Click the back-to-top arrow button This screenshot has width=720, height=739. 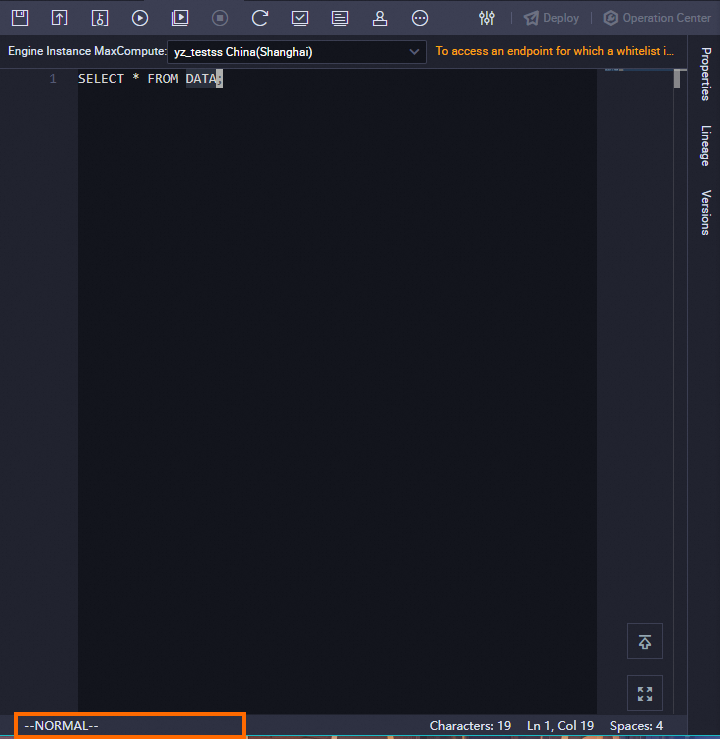(645, 641)
